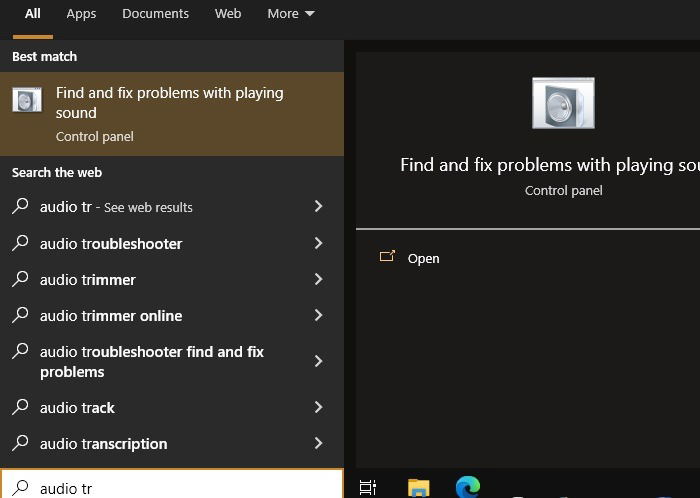Expand arrow for audio trimmer suggestion
The image size is (700, 498).
[x=318, y=279]
